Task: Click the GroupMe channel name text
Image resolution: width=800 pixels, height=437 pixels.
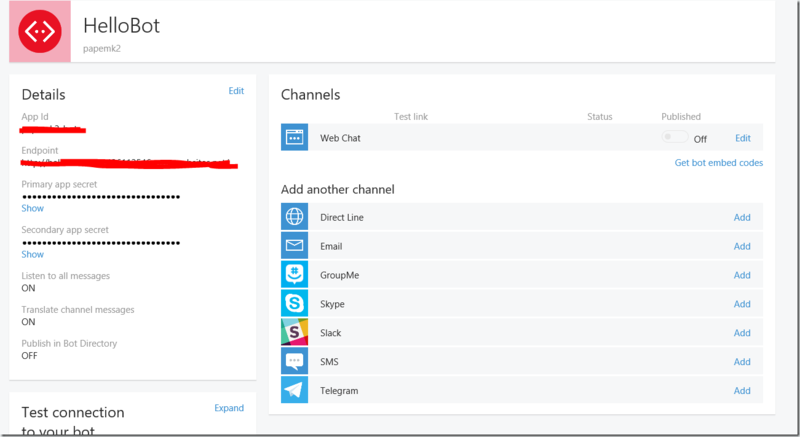Action: 340,275
